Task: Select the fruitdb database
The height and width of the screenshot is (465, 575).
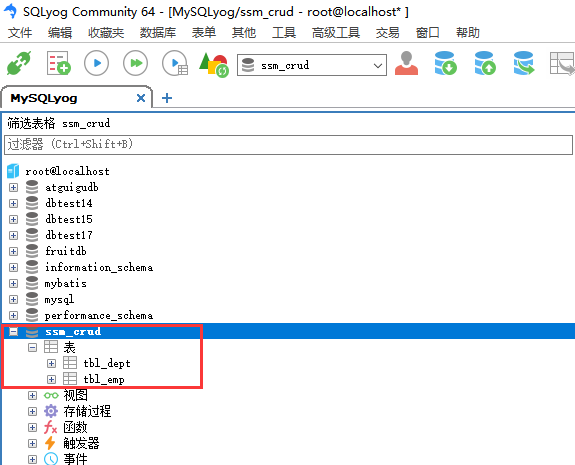Action: coord(66,251)
